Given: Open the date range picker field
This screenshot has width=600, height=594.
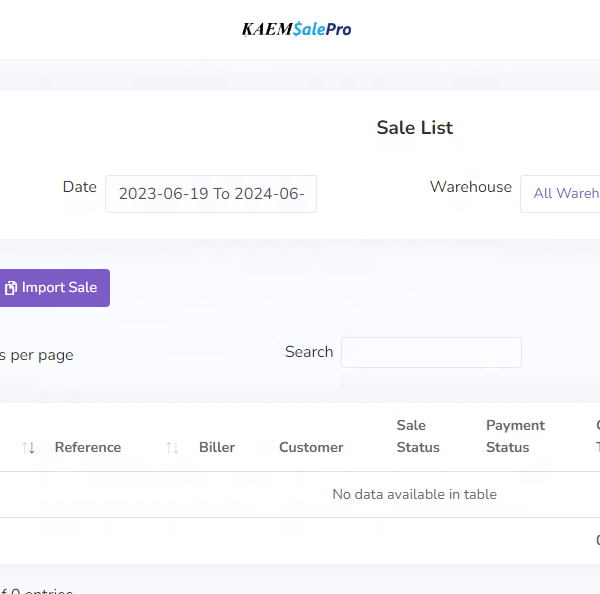Looking at the screenshot, I should pyautogui.click(x=211, y=194).
